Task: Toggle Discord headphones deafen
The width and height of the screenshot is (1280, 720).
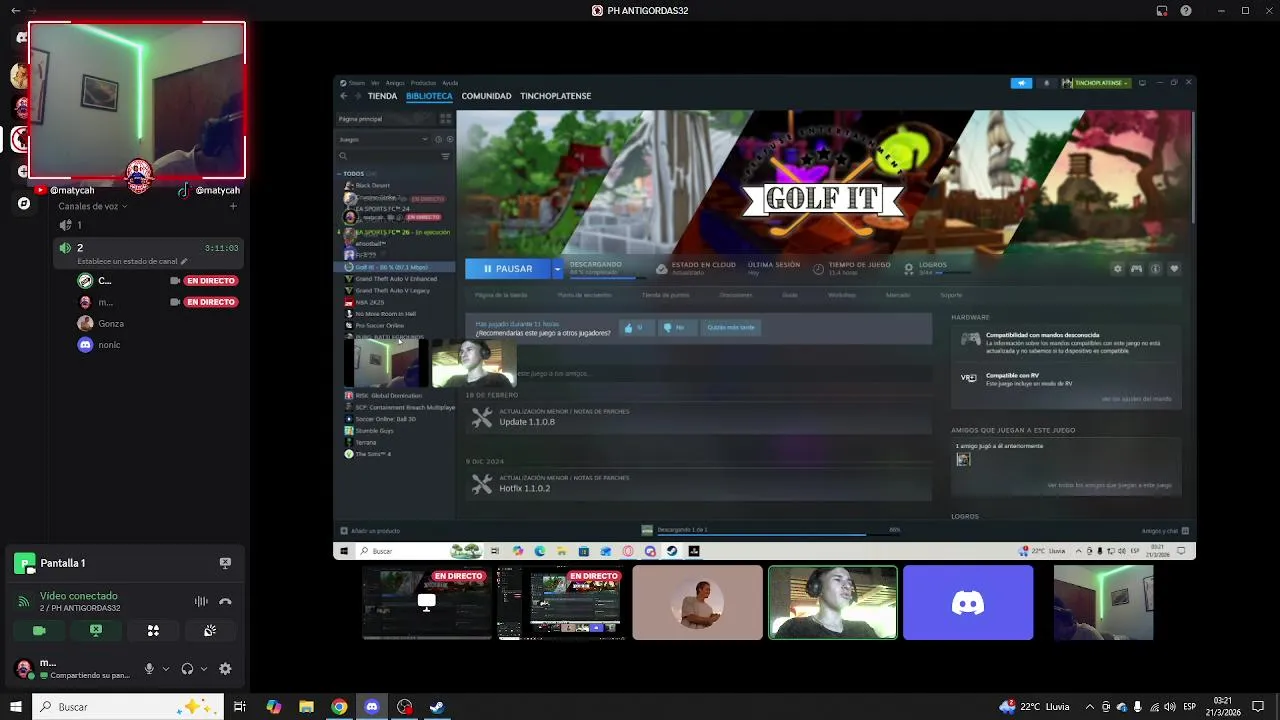Action: click(x=187, y=668)
